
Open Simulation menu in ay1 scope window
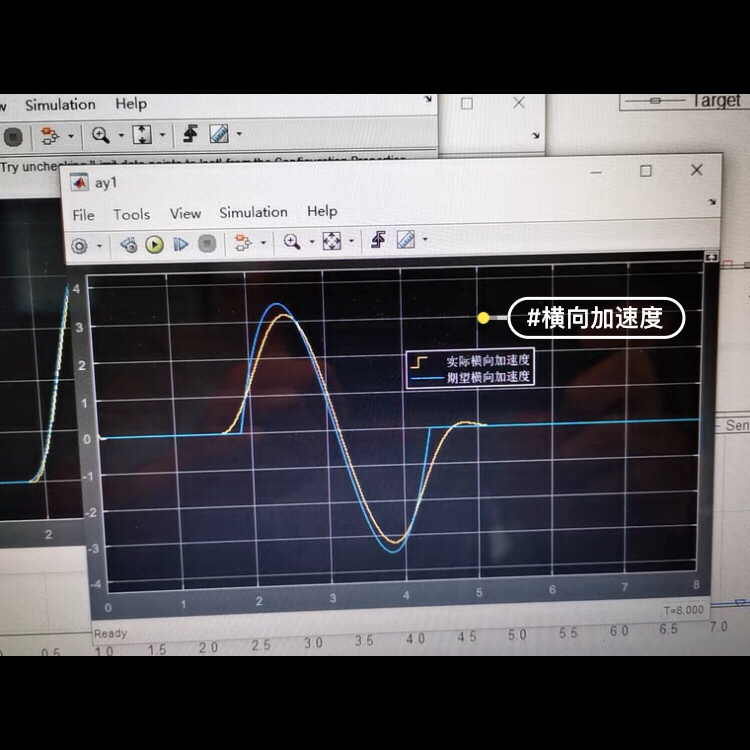(253, 212)
